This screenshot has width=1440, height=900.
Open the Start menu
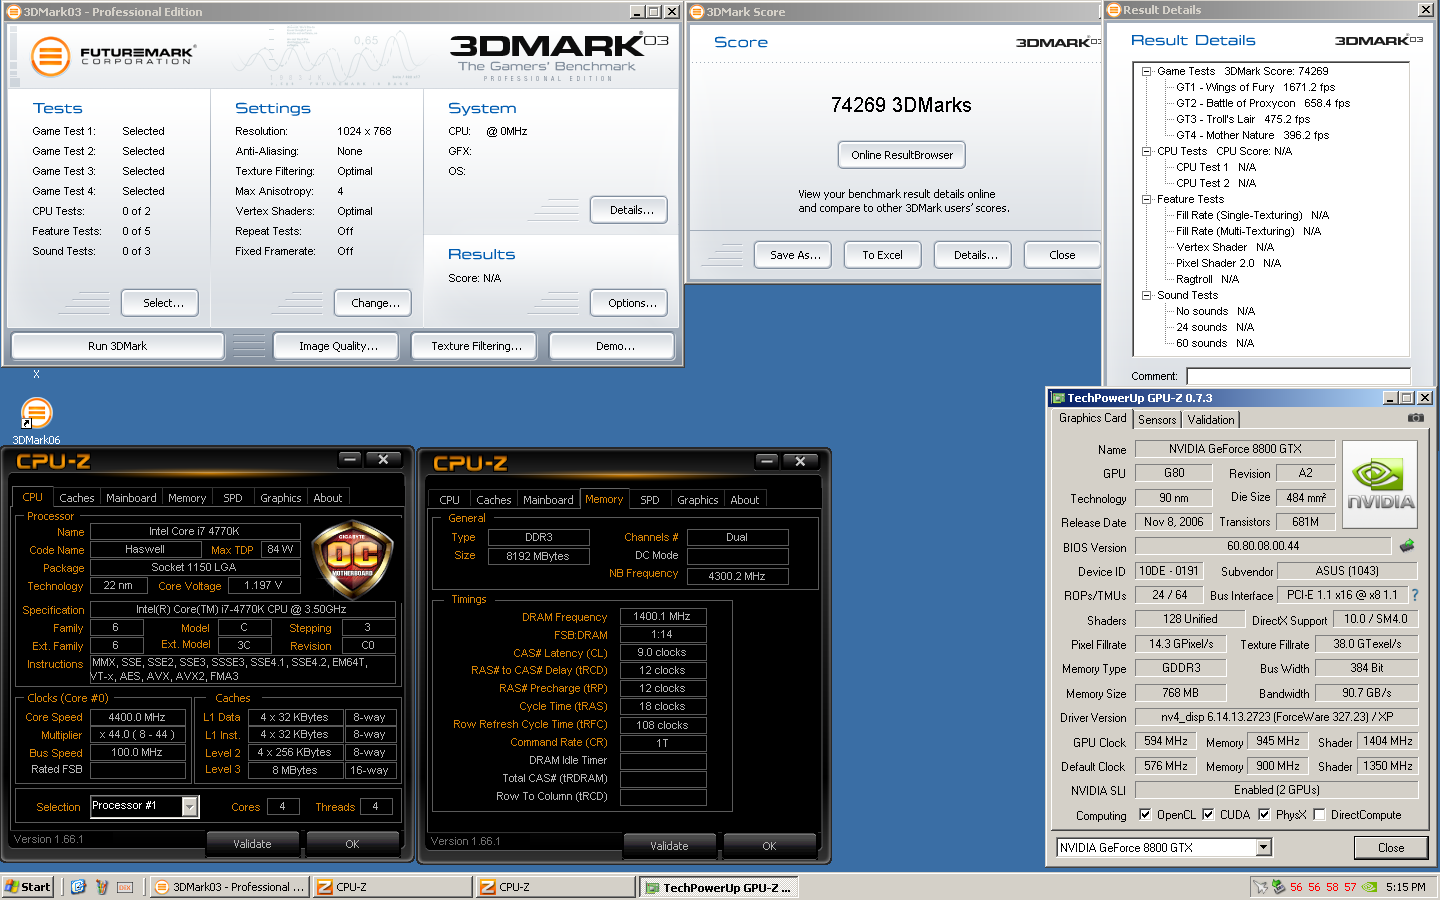tap(28, 887)
